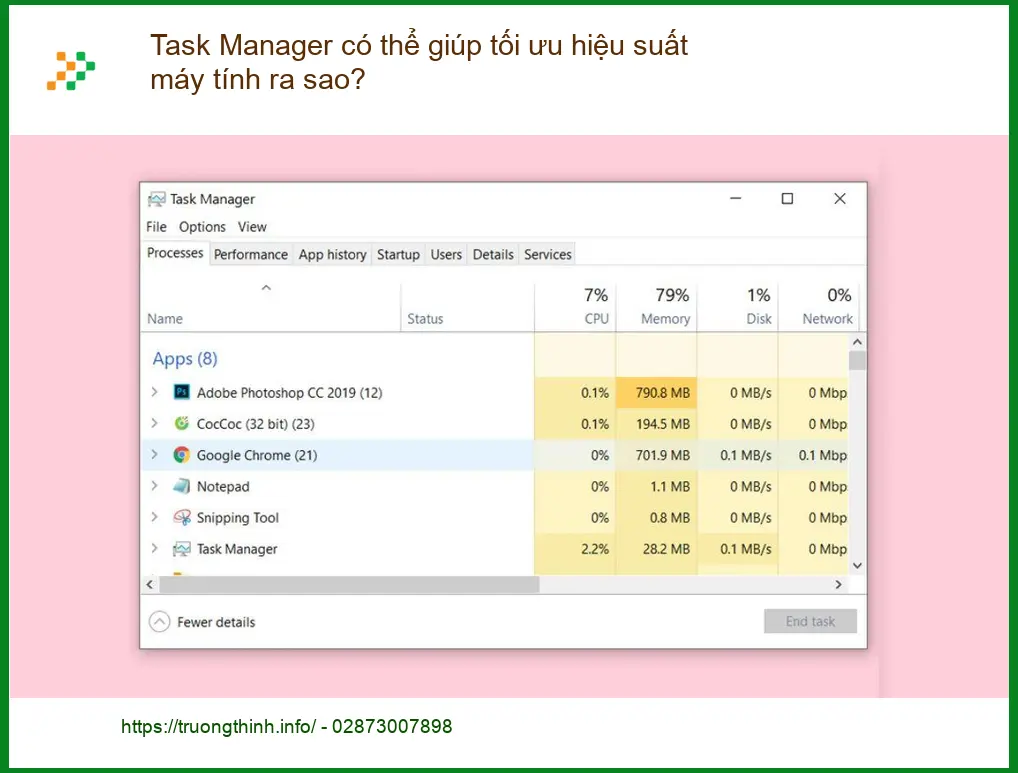Expand the Task Manager process row
Image resolution: width=1018 pixels, height=773 pixels.
[155, 548]
